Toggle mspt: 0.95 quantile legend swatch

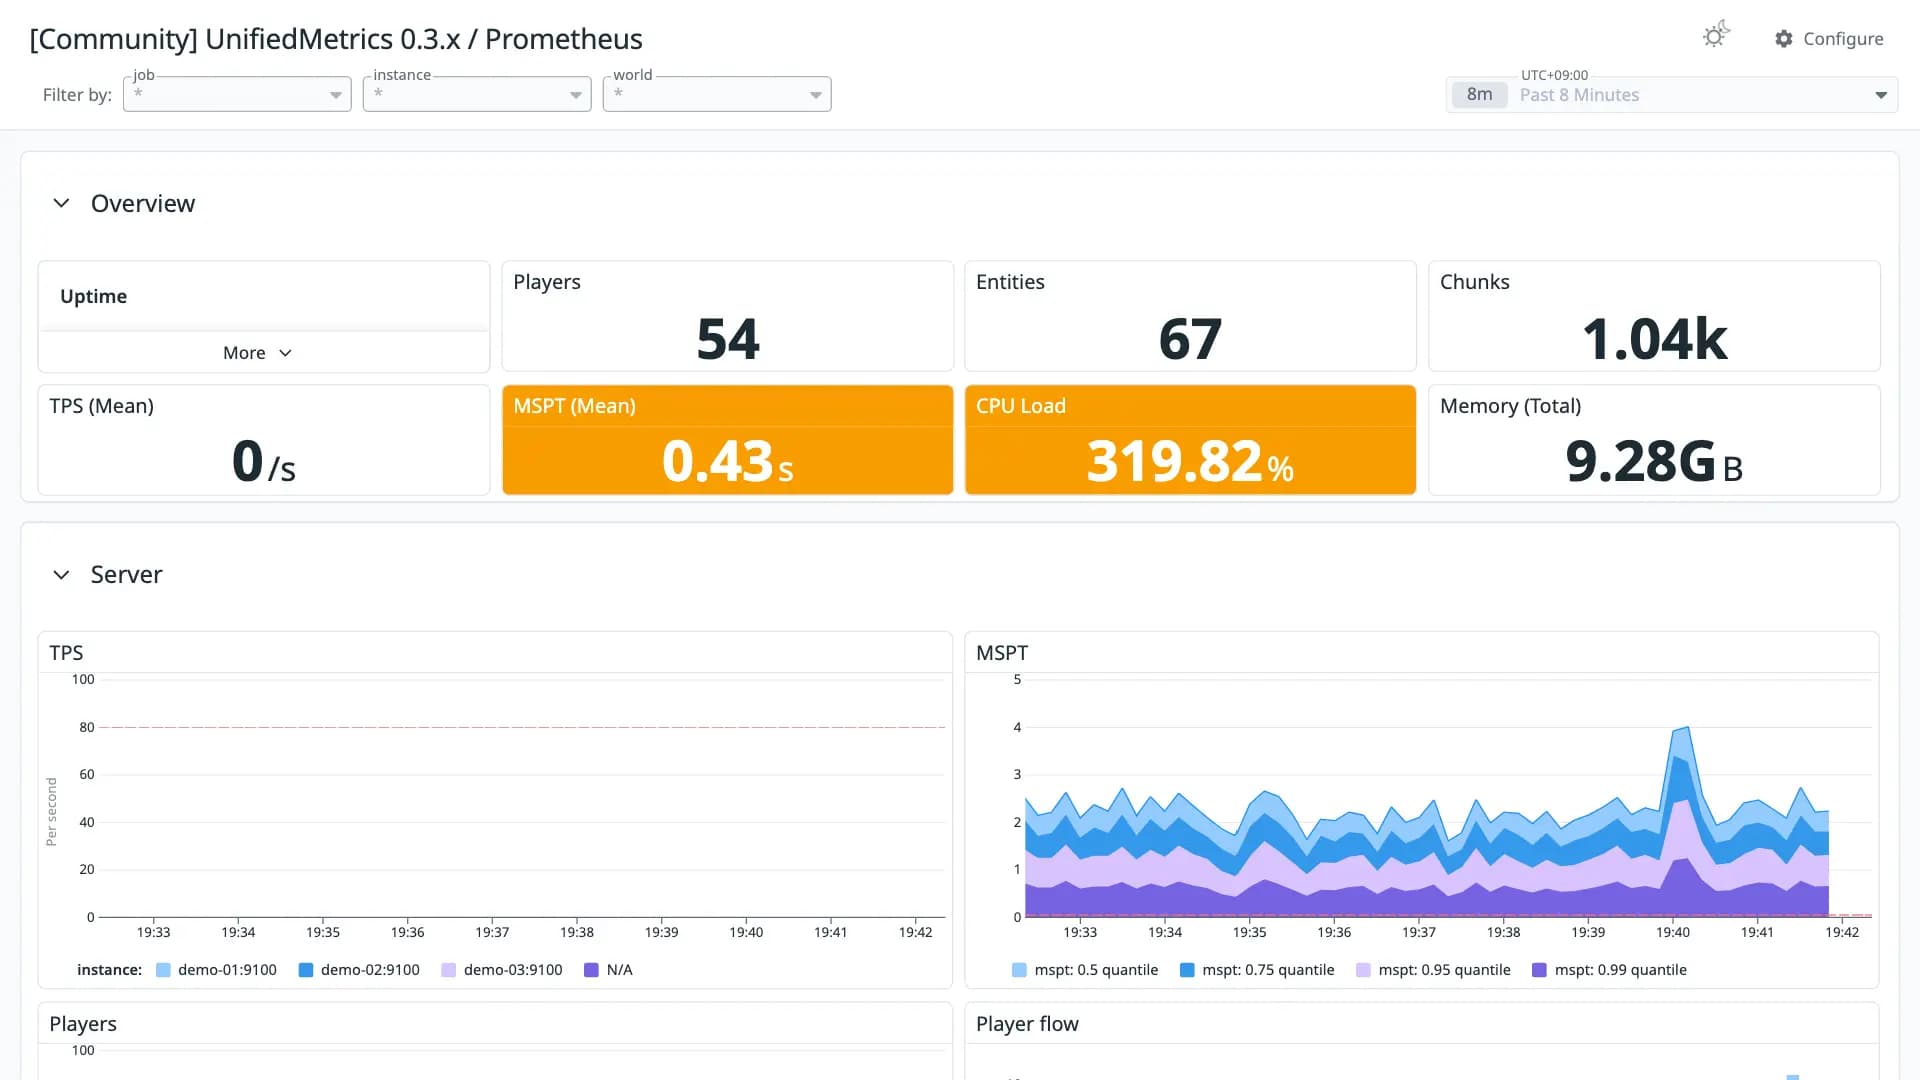1363,970
